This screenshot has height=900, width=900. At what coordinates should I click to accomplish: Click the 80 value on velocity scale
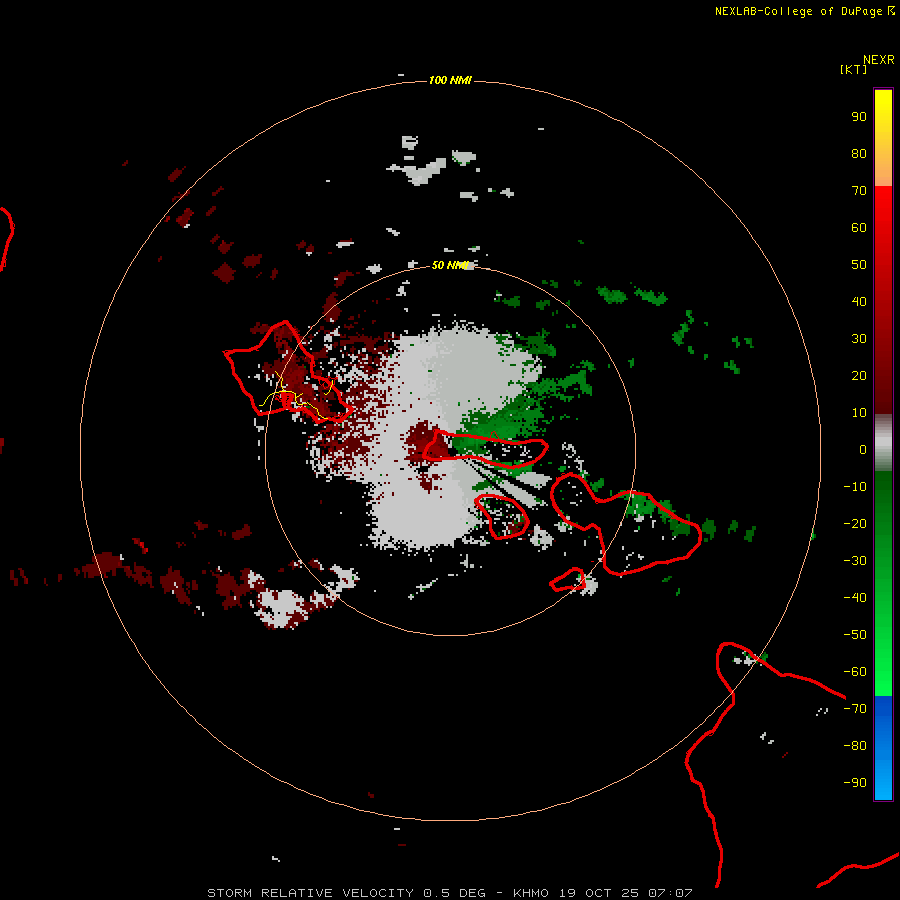(x=859, y=154)
